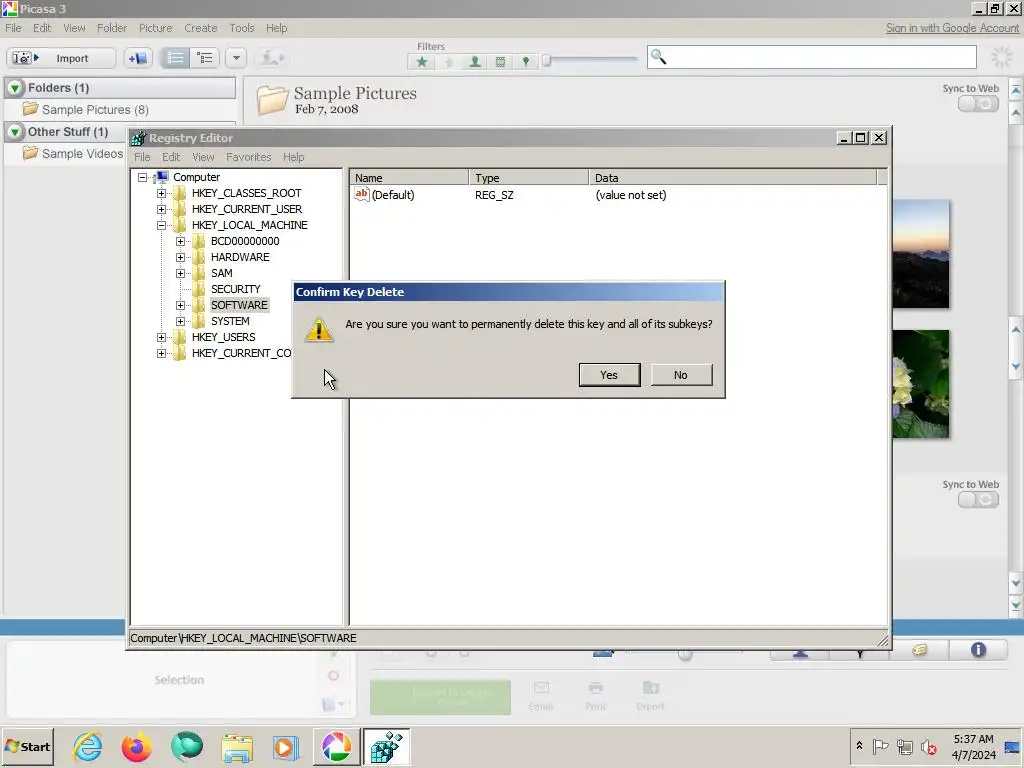Cancel deletion by clicking No

click(680, 375)
